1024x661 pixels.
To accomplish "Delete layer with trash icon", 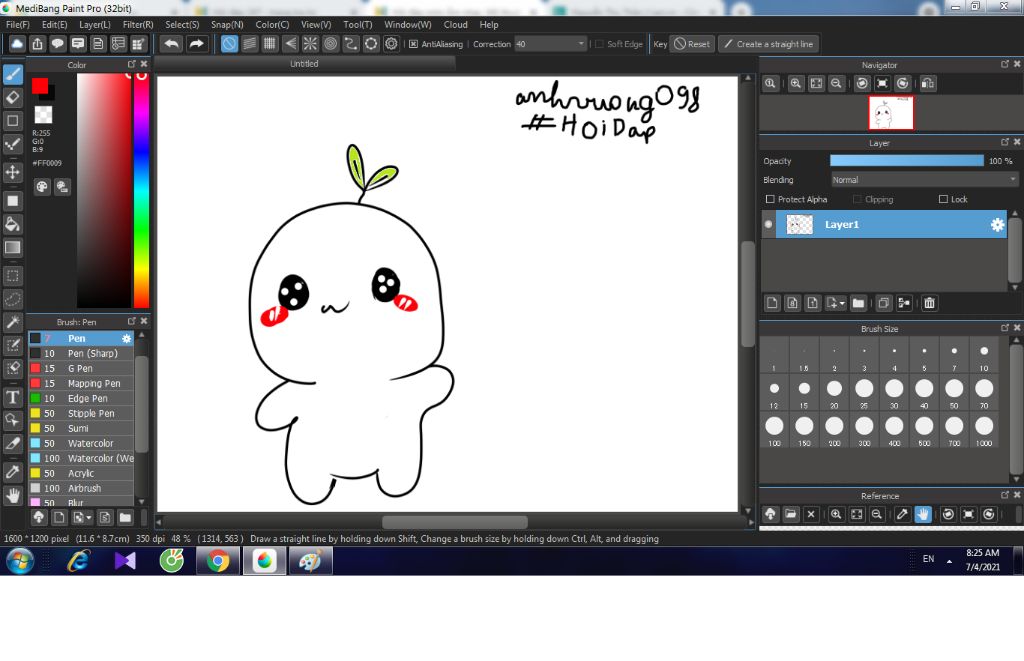I will 929,302.
